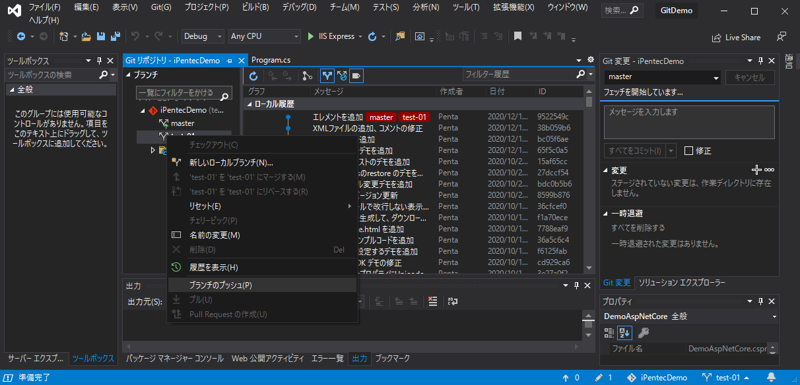
Task: Collapse the ブランチ section
Action: (128, 75)
